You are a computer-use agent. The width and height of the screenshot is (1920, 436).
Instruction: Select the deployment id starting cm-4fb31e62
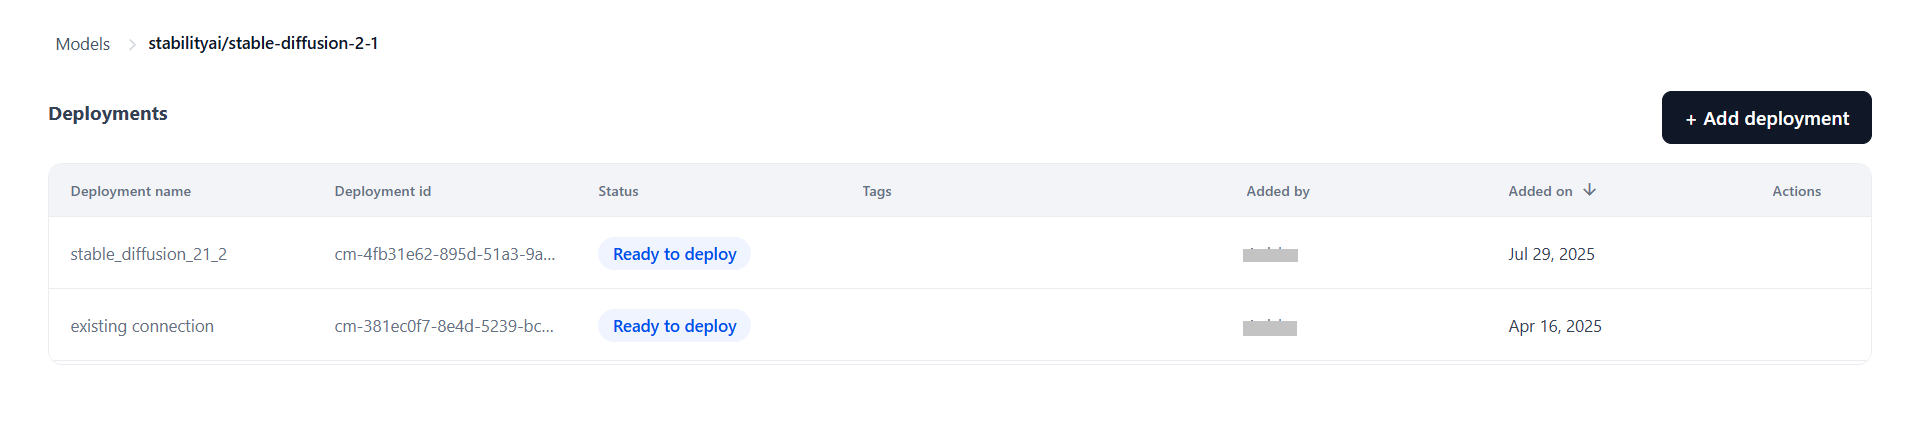(445, 254)
